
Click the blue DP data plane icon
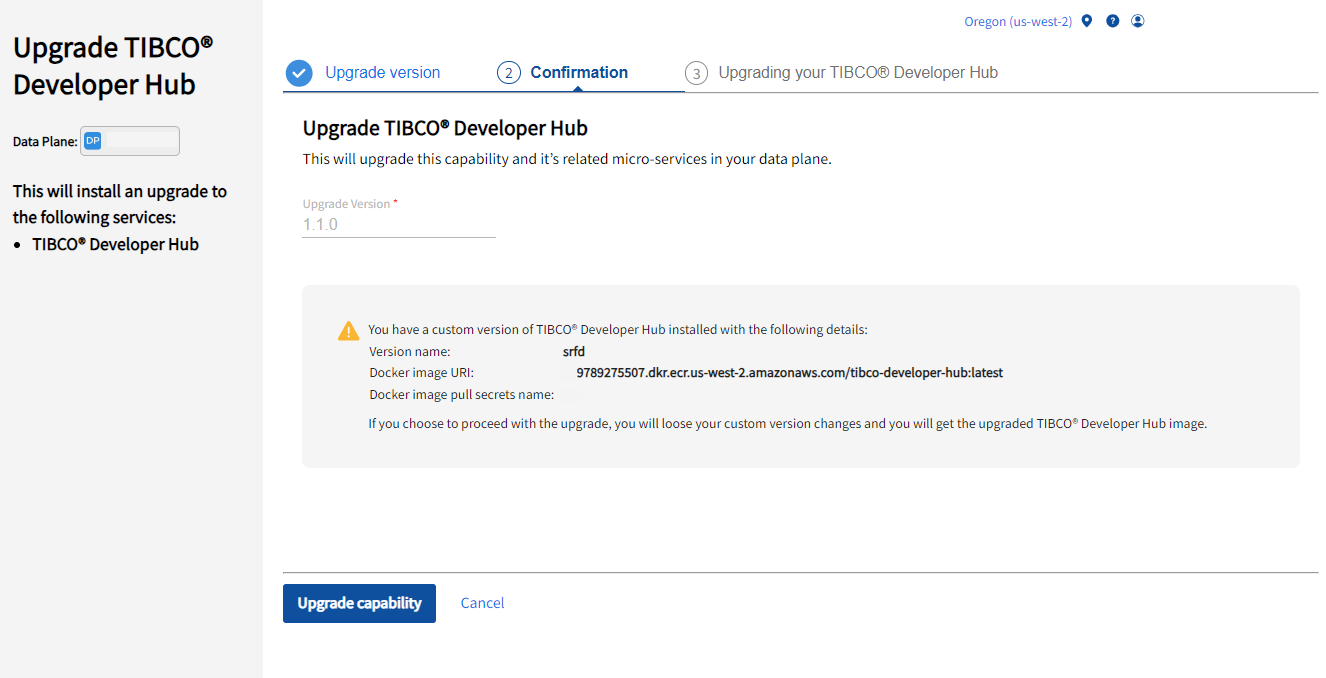(x=92, y=141)
